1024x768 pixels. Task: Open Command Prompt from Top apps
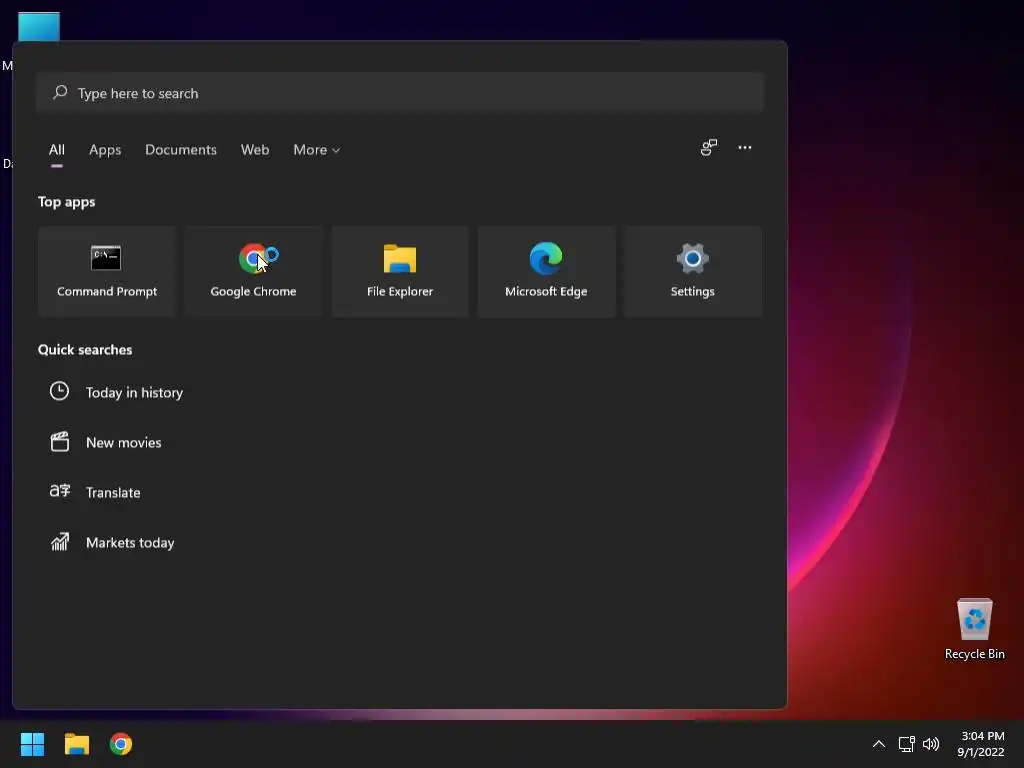pos(107,272)
